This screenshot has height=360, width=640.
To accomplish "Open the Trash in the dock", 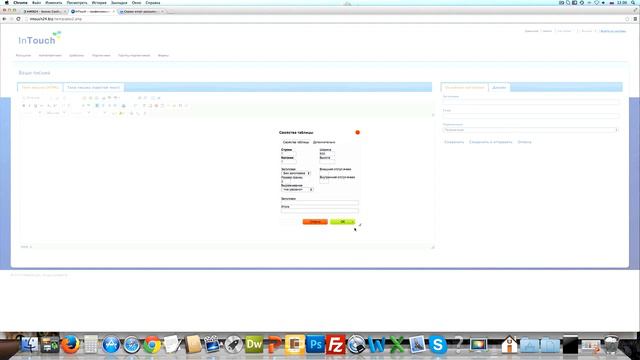I will click(x=611, y=345).
